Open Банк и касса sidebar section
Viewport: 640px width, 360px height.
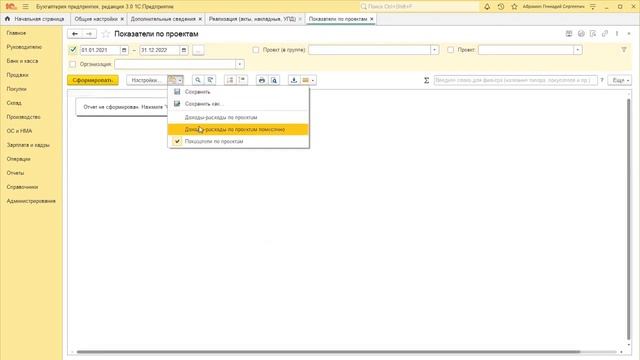(22, 61)
